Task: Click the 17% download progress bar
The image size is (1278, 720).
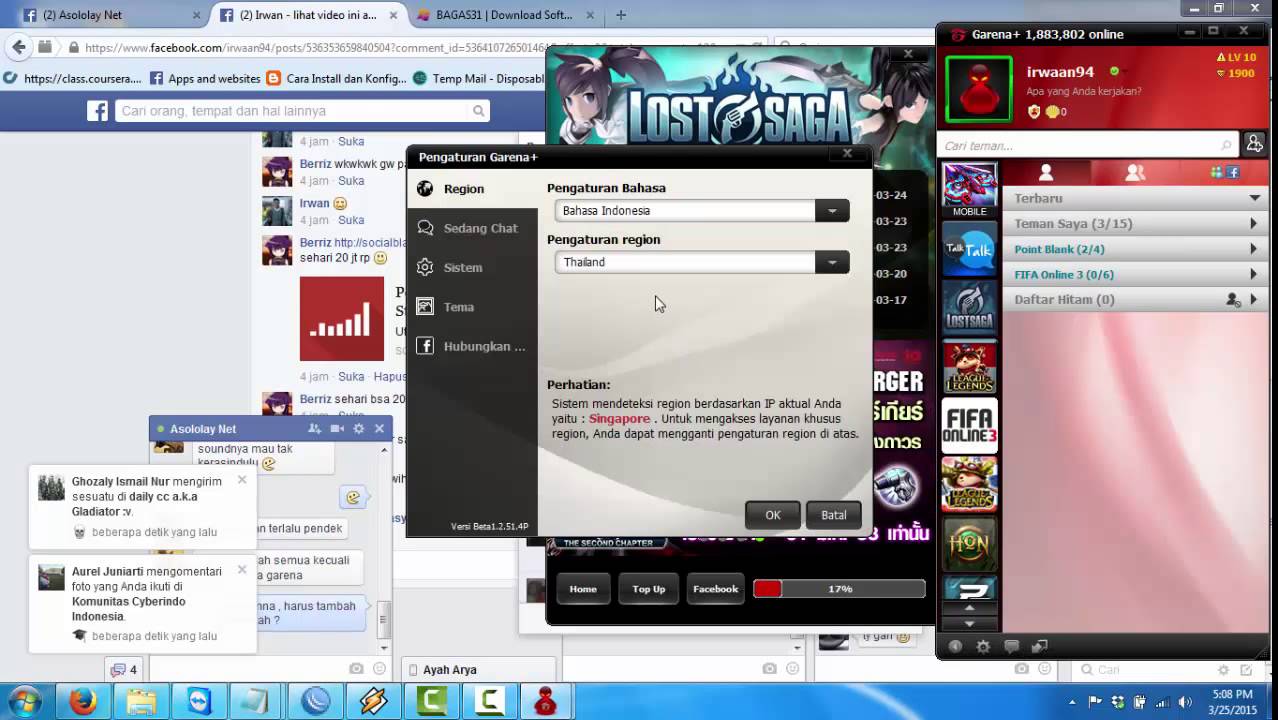Action: click(839, 589)
